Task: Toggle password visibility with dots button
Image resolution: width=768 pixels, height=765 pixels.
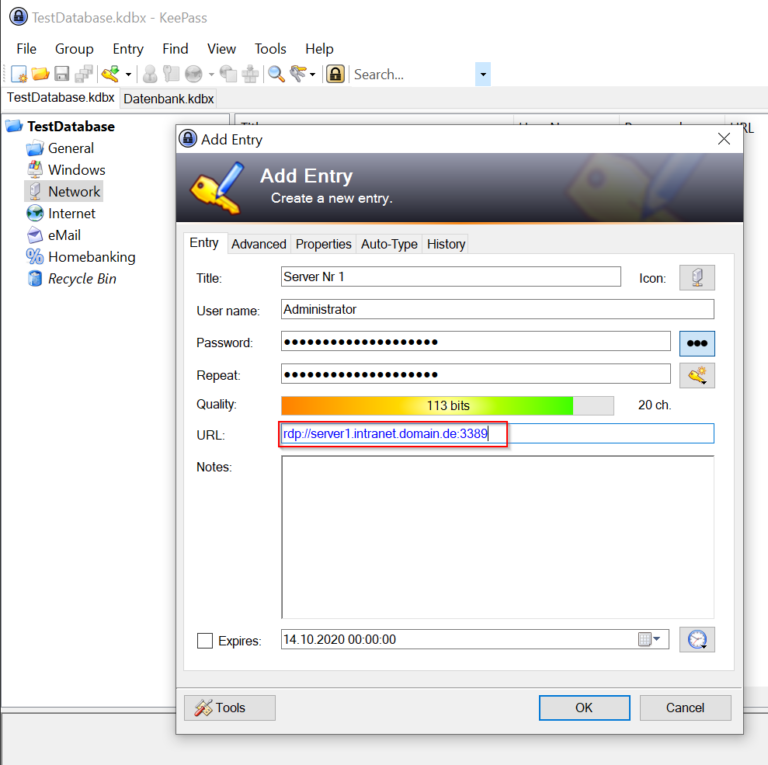Action: coord(696,343)
